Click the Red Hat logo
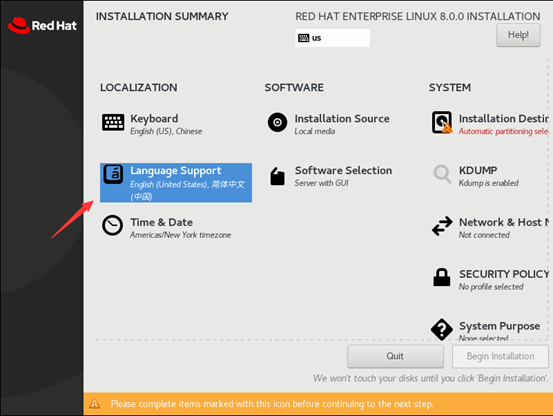 42,25
